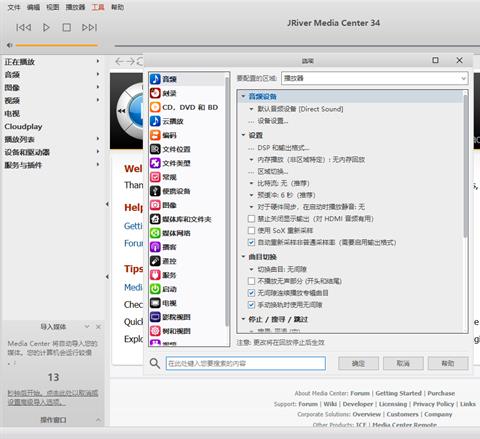Expand 正在播放 in the left tree
The image size is (480, 439).
click(x=98, y=61)
